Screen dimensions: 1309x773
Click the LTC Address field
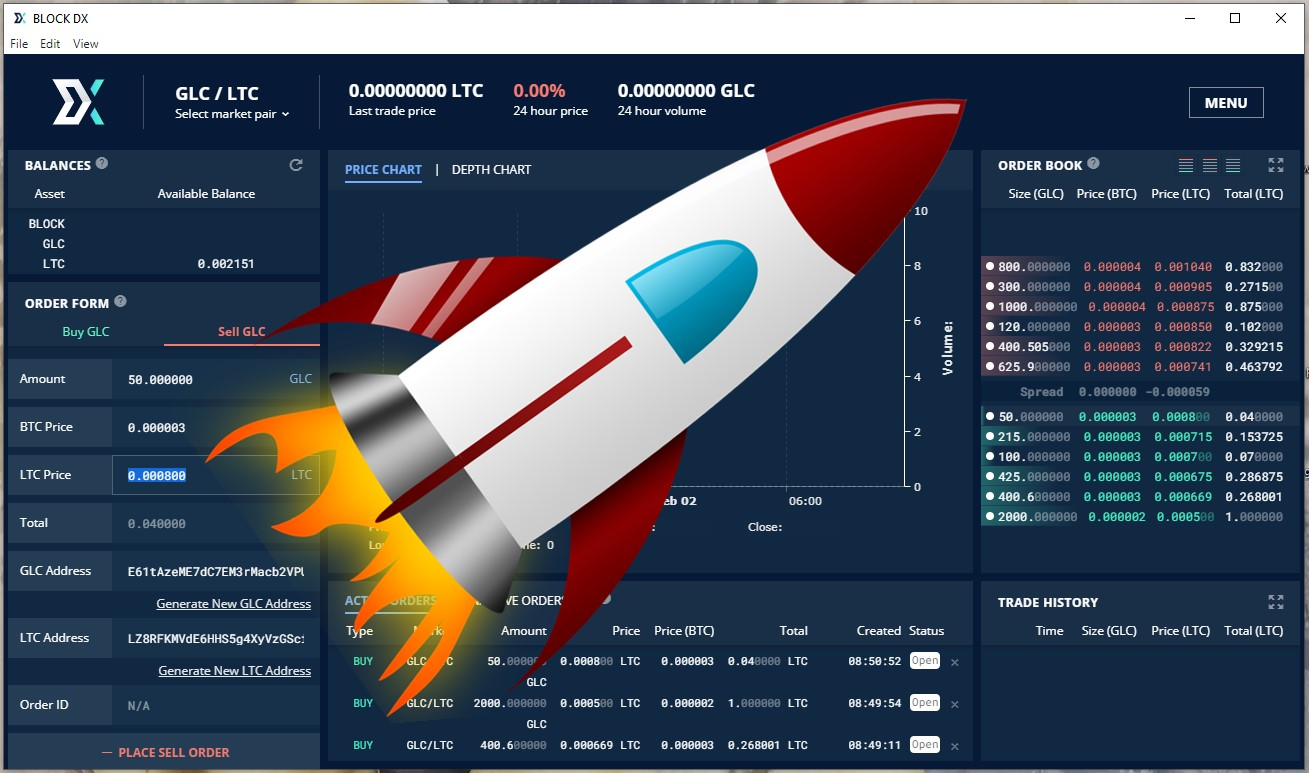(x=216, y=638)
